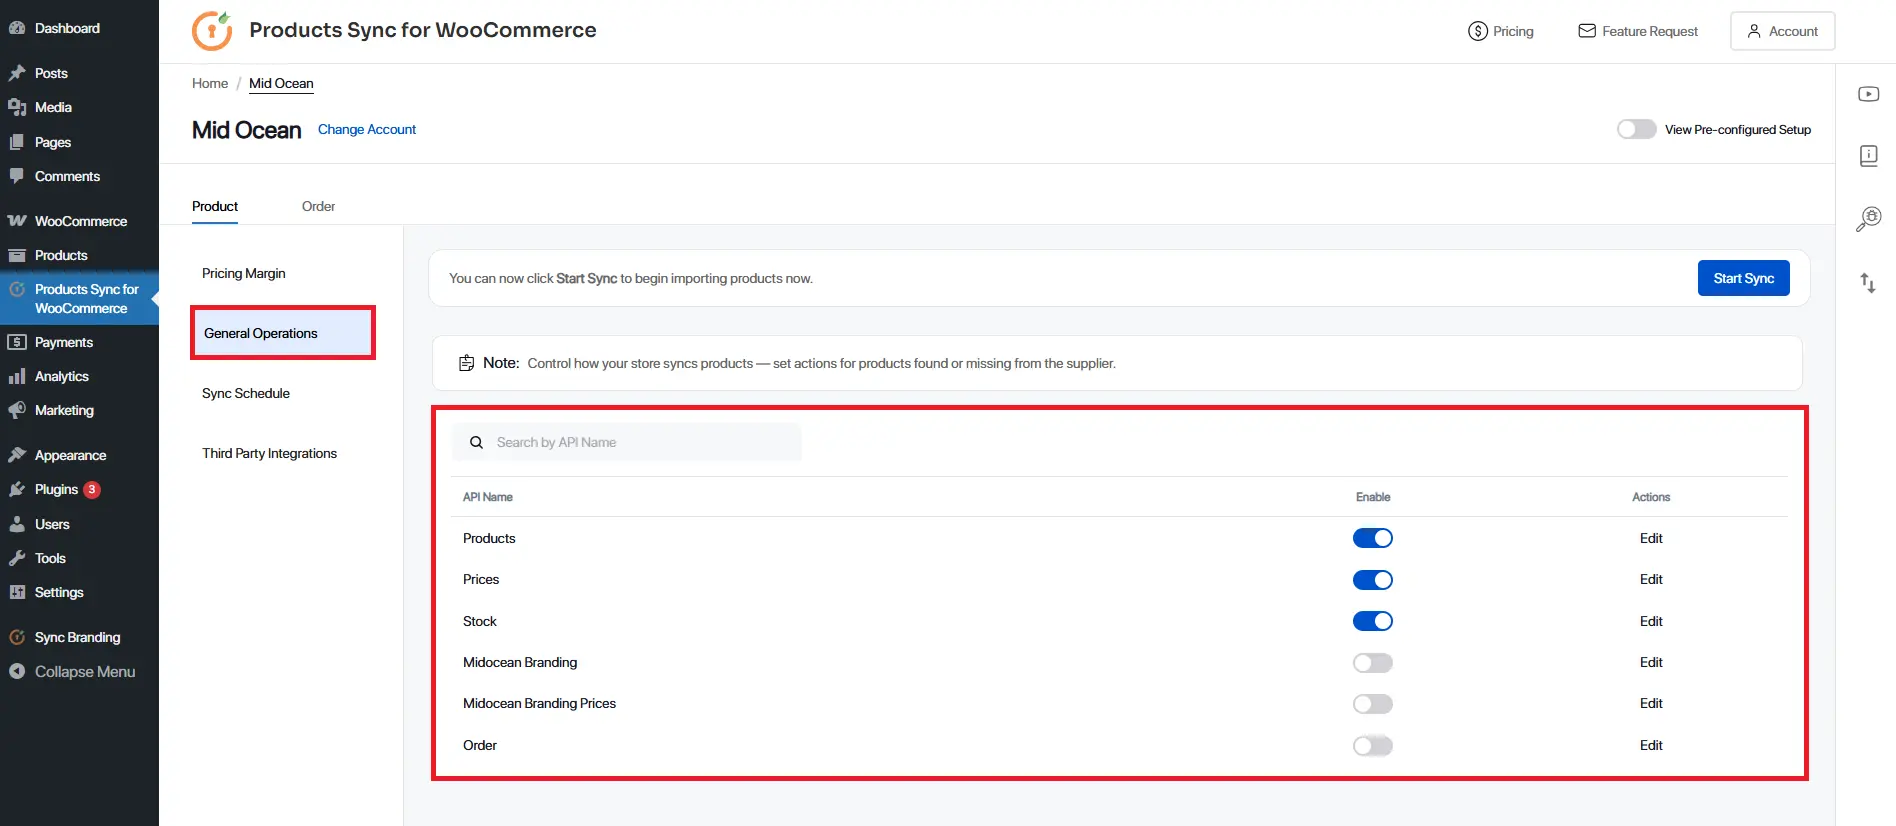
Task: Click the Account button
Action: click(x=1782, y=31)
